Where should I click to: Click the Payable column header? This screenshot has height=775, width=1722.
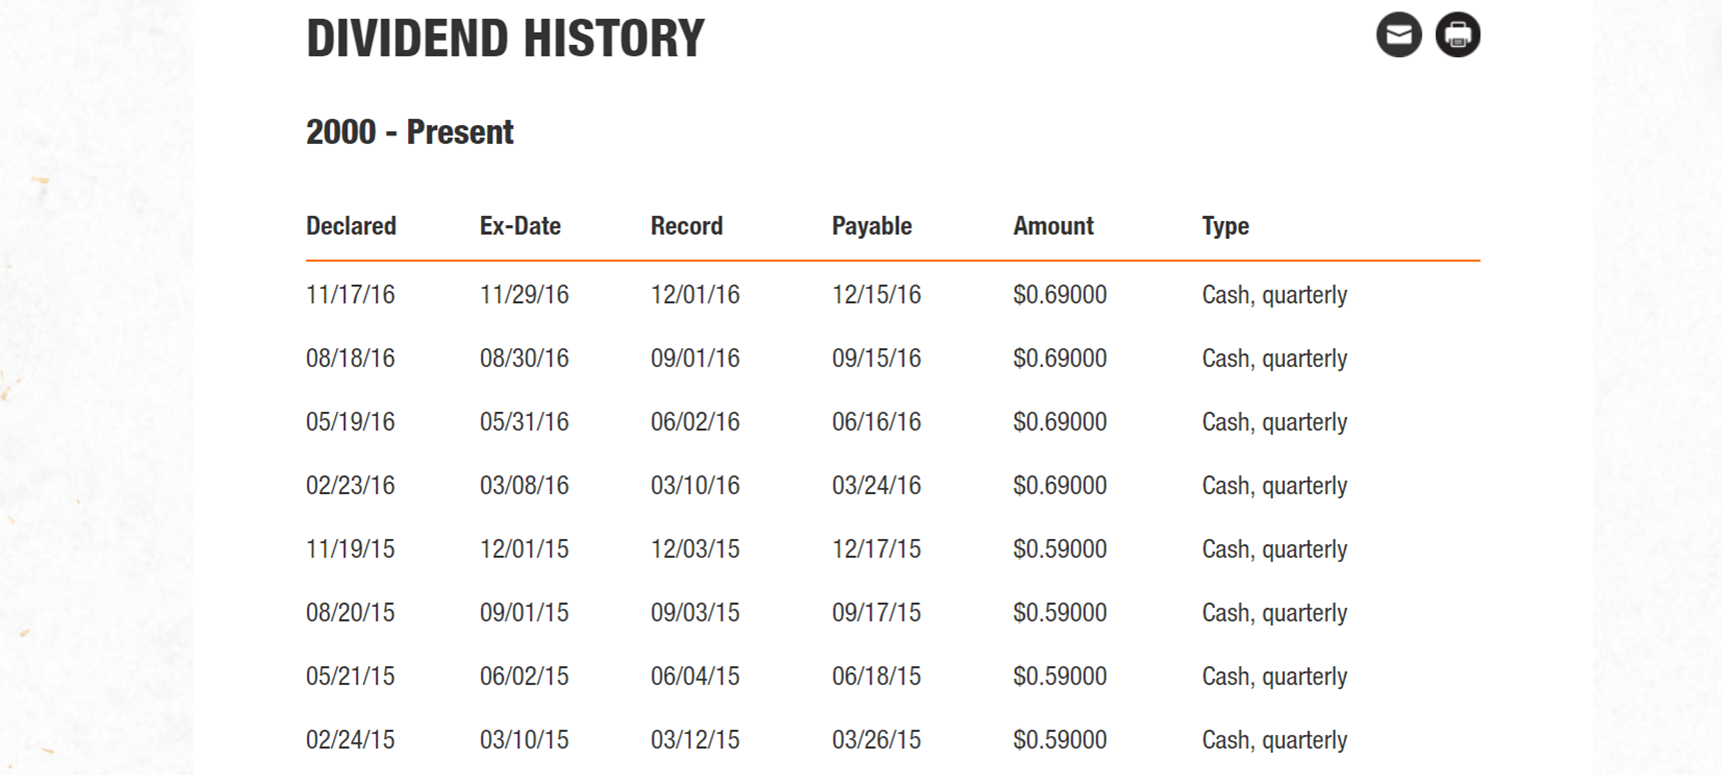pyautogui.click(x=871, y=226)
